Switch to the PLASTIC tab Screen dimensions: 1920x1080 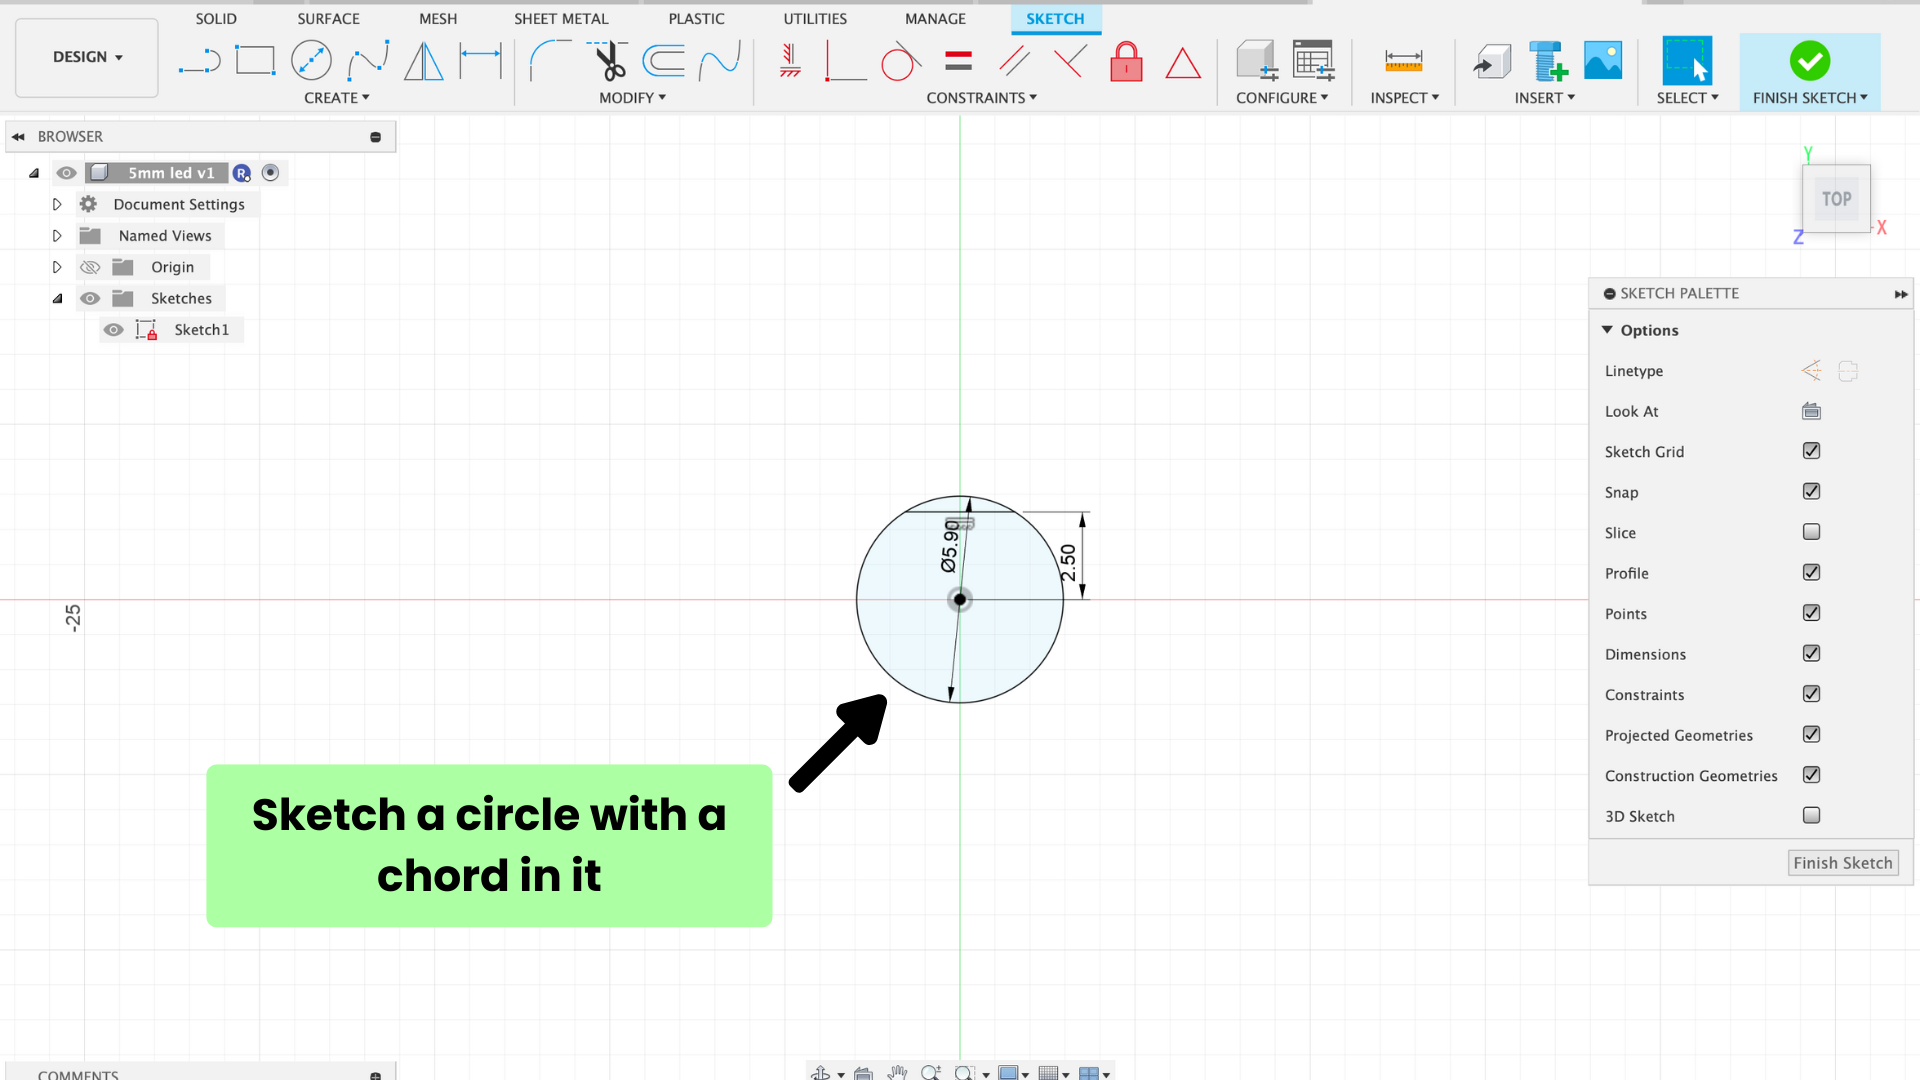pyautogui.click(x=696, y=19)
